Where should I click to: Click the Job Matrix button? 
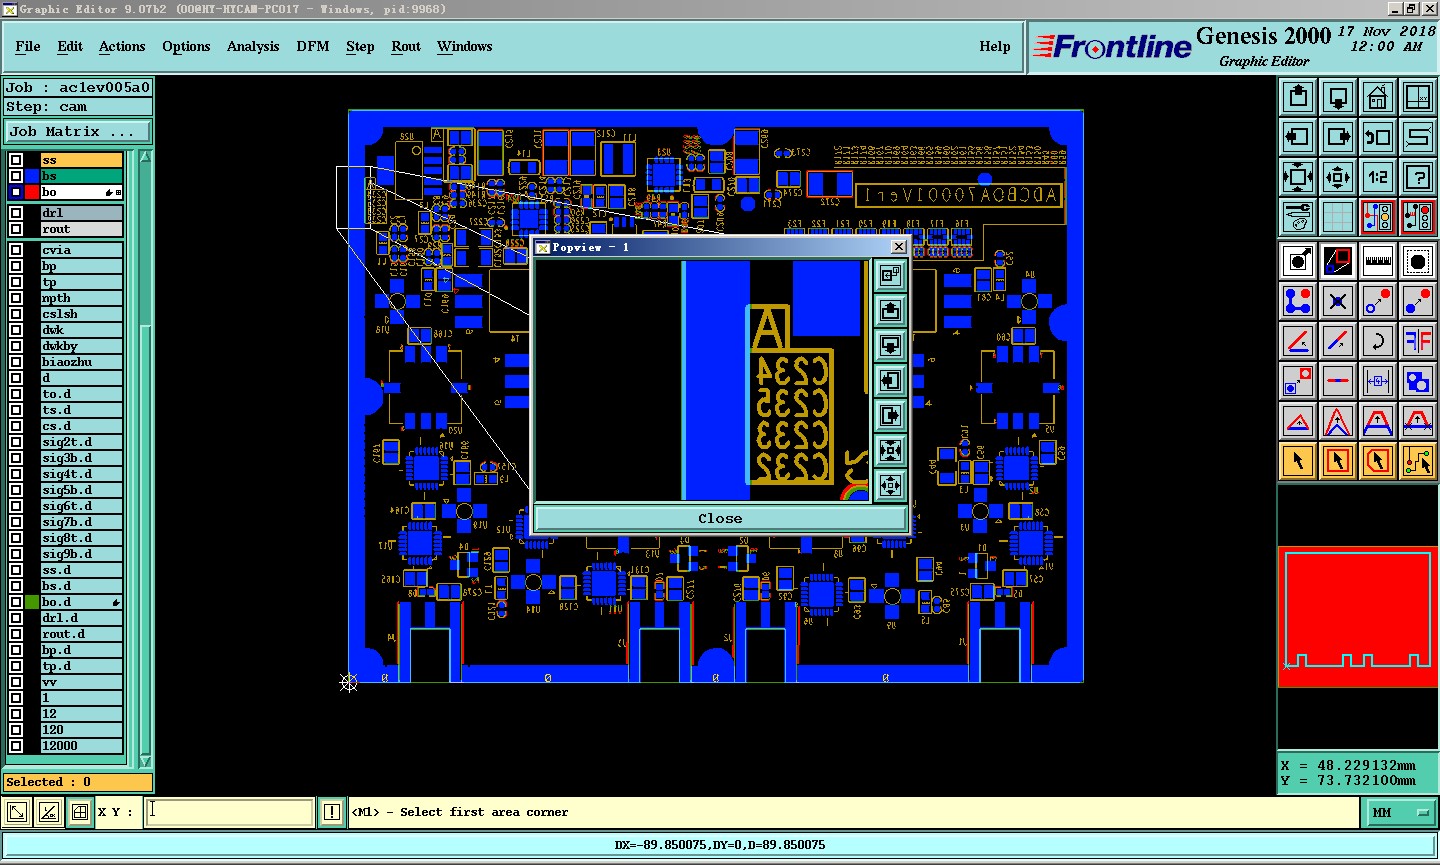pyautogui.click(x=78, y=131)
